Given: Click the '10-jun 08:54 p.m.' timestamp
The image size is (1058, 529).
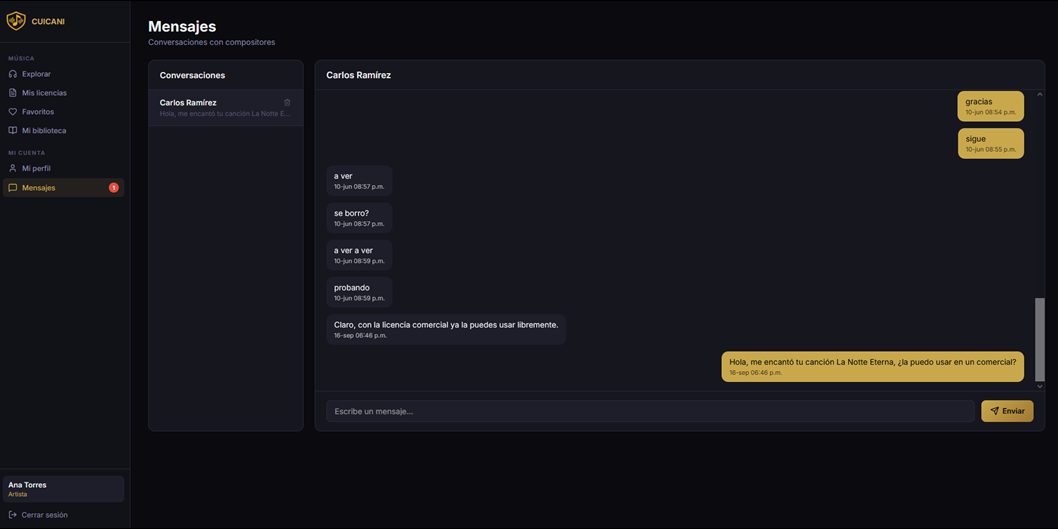Looking at the screenshot, I should tap(991, 112).
